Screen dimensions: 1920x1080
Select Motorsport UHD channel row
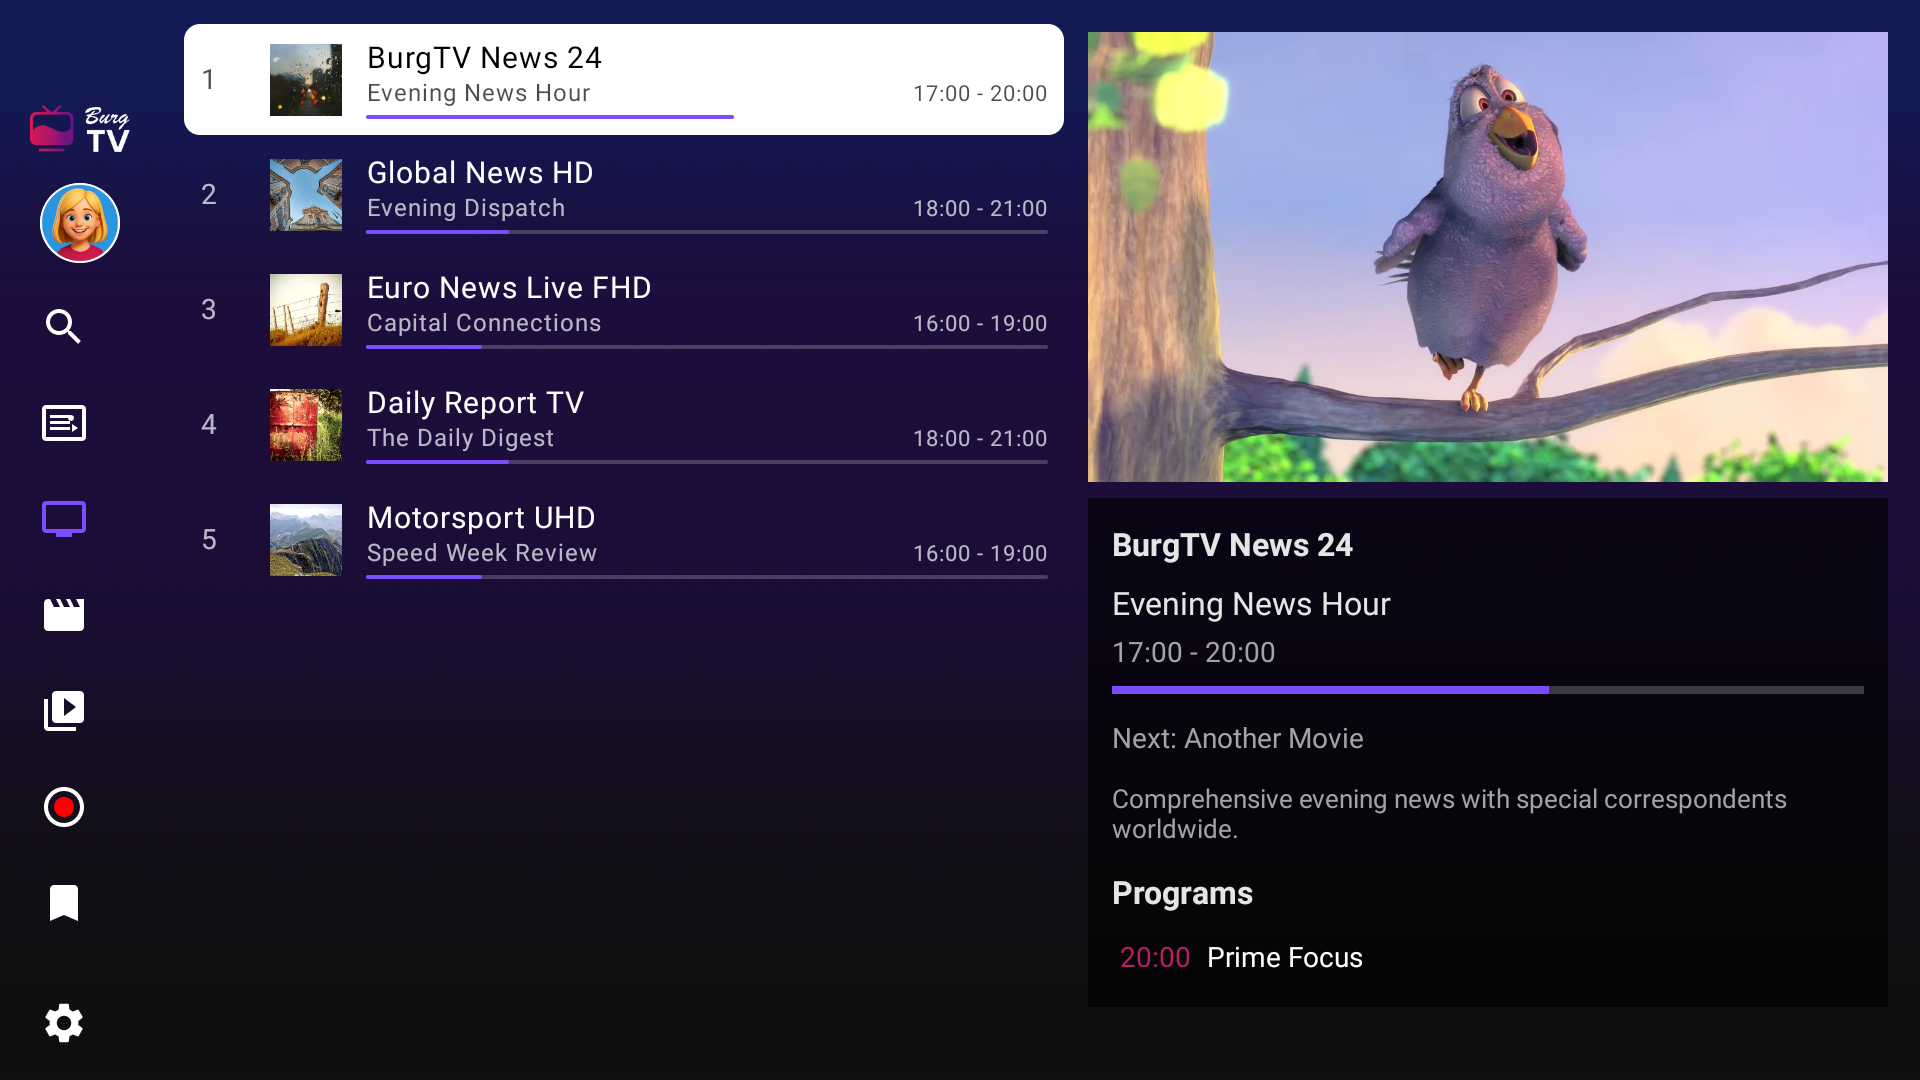(623, 539)
